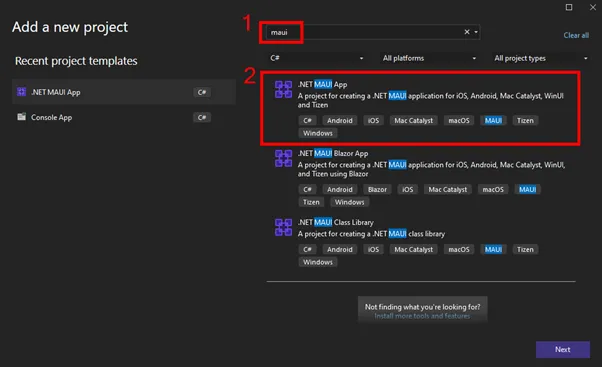Click the recent .NET MAUI App icon

[22, 92]
